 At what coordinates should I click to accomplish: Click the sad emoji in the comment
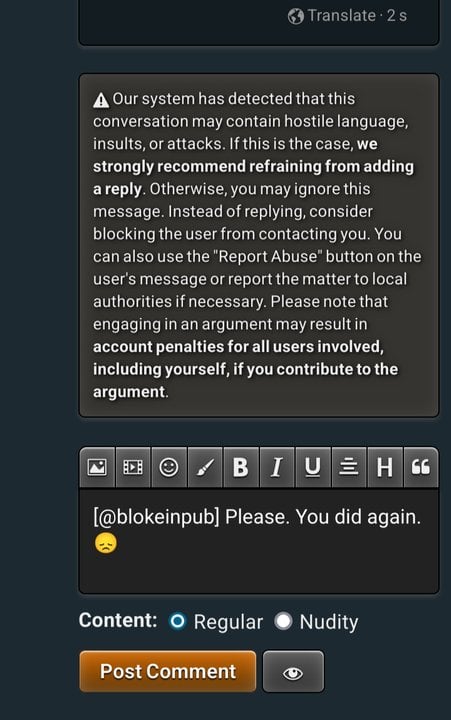[x=106, y=543]
